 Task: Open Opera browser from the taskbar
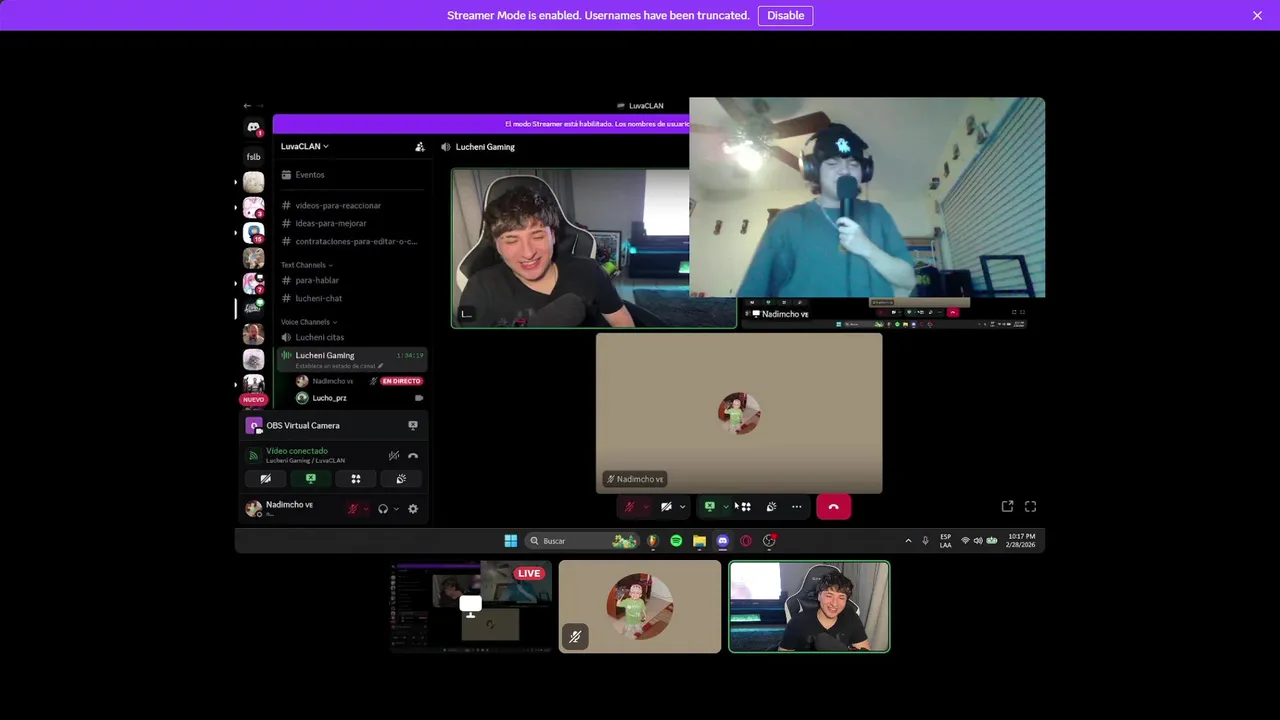[x=746, y=541]
